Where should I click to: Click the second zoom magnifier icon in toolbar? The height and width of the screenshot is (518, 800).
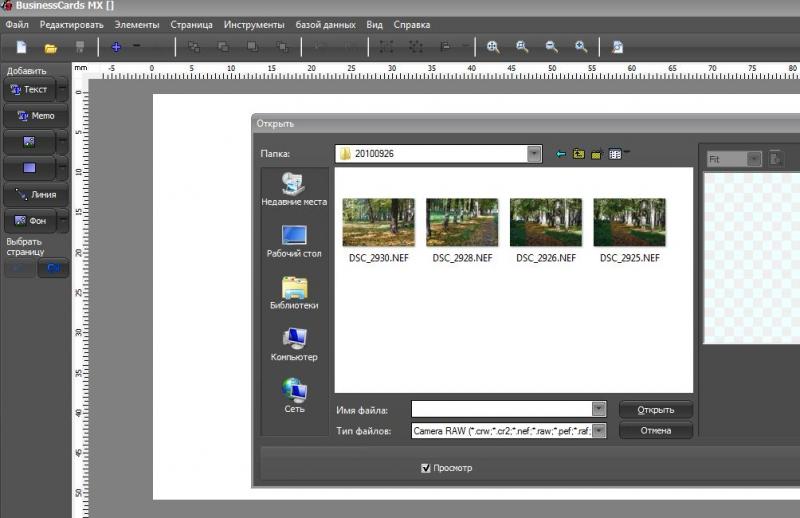tap(522, 47)
